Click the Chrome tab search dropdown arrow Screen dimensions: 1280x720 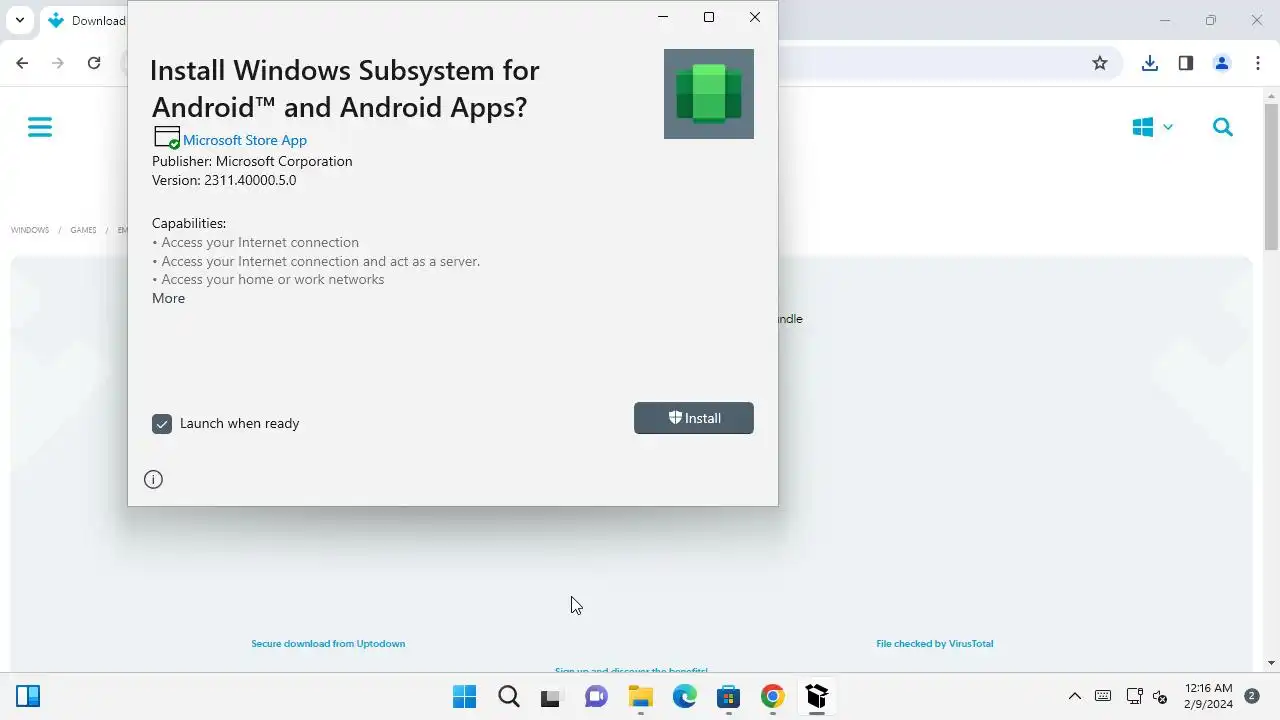(x=19, y=20)
